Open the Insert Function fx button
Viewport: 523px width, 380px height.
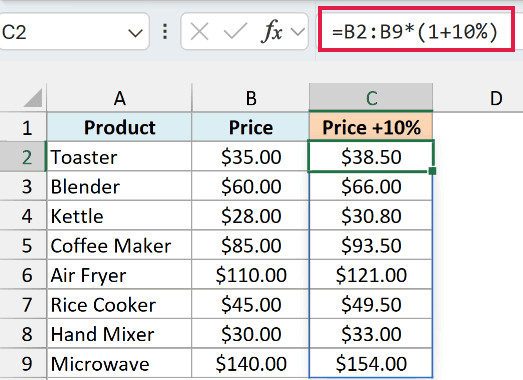tap(272, 32)
